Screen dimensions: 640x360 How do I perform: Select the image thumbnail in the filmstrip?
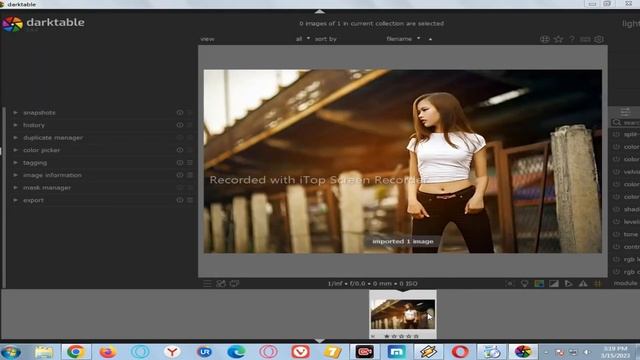tap(403, 314)
